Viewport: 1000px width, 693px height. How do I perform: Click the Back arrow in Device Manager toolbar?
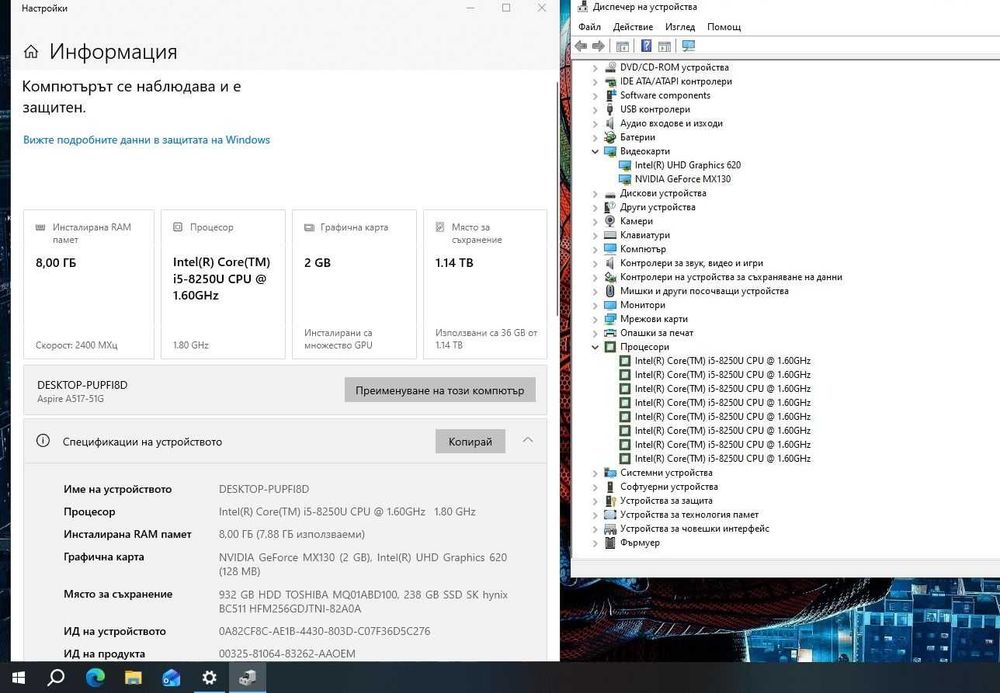[x=580, y=46]
